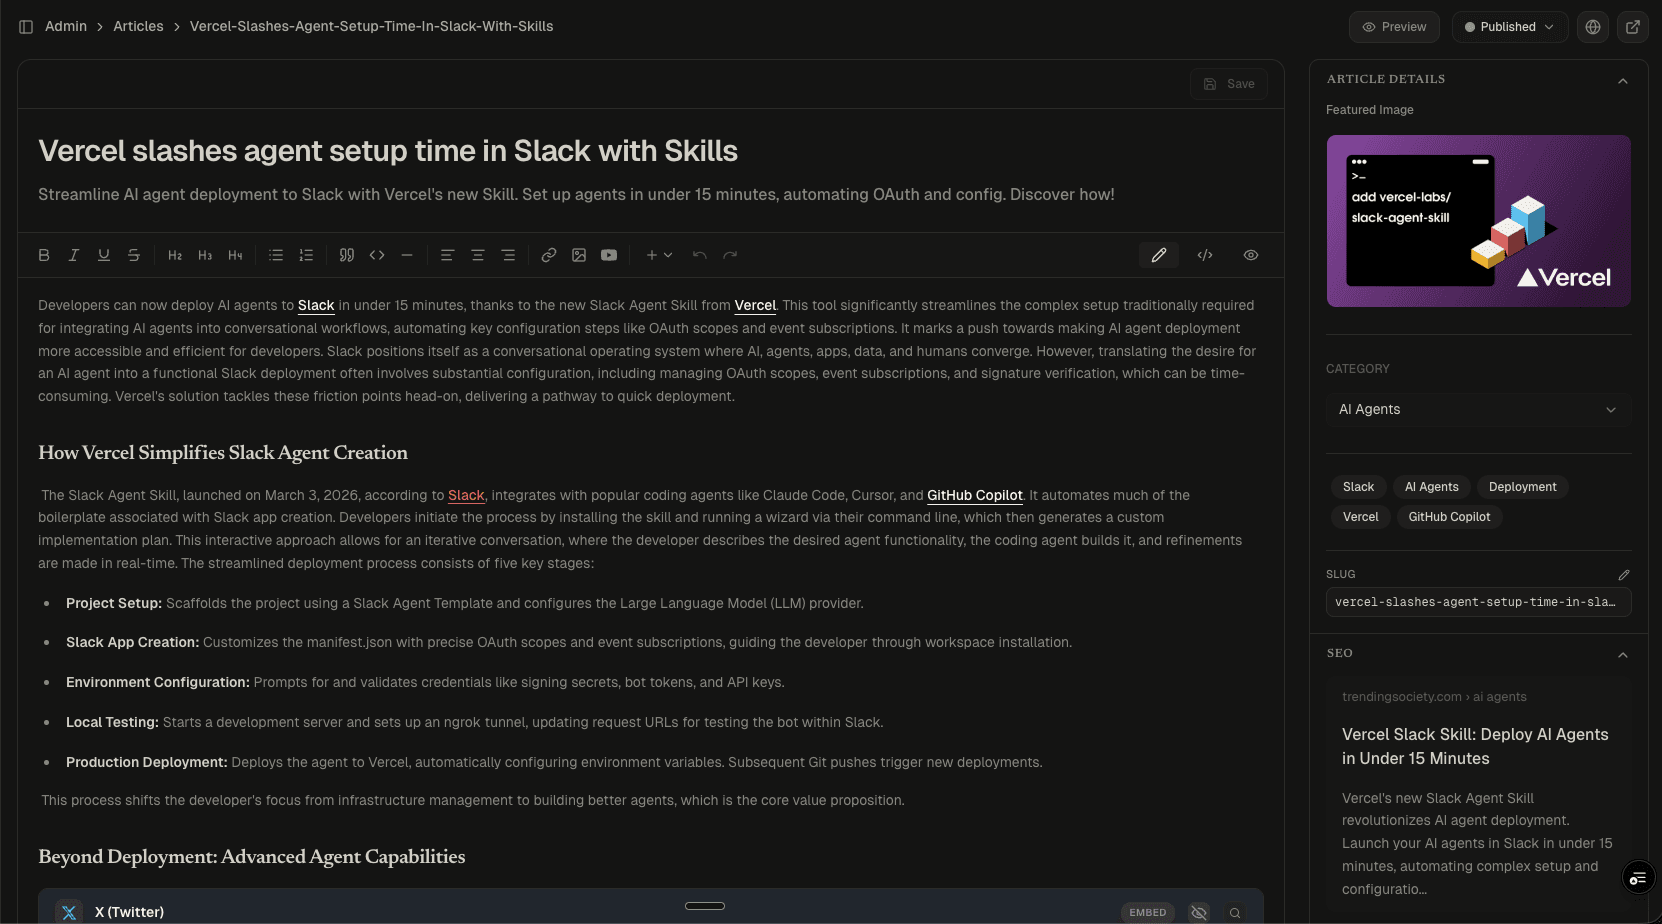Open the Slack link in the first paragraph
This screenshot has width=1662, height=924.
coord(316,305)
